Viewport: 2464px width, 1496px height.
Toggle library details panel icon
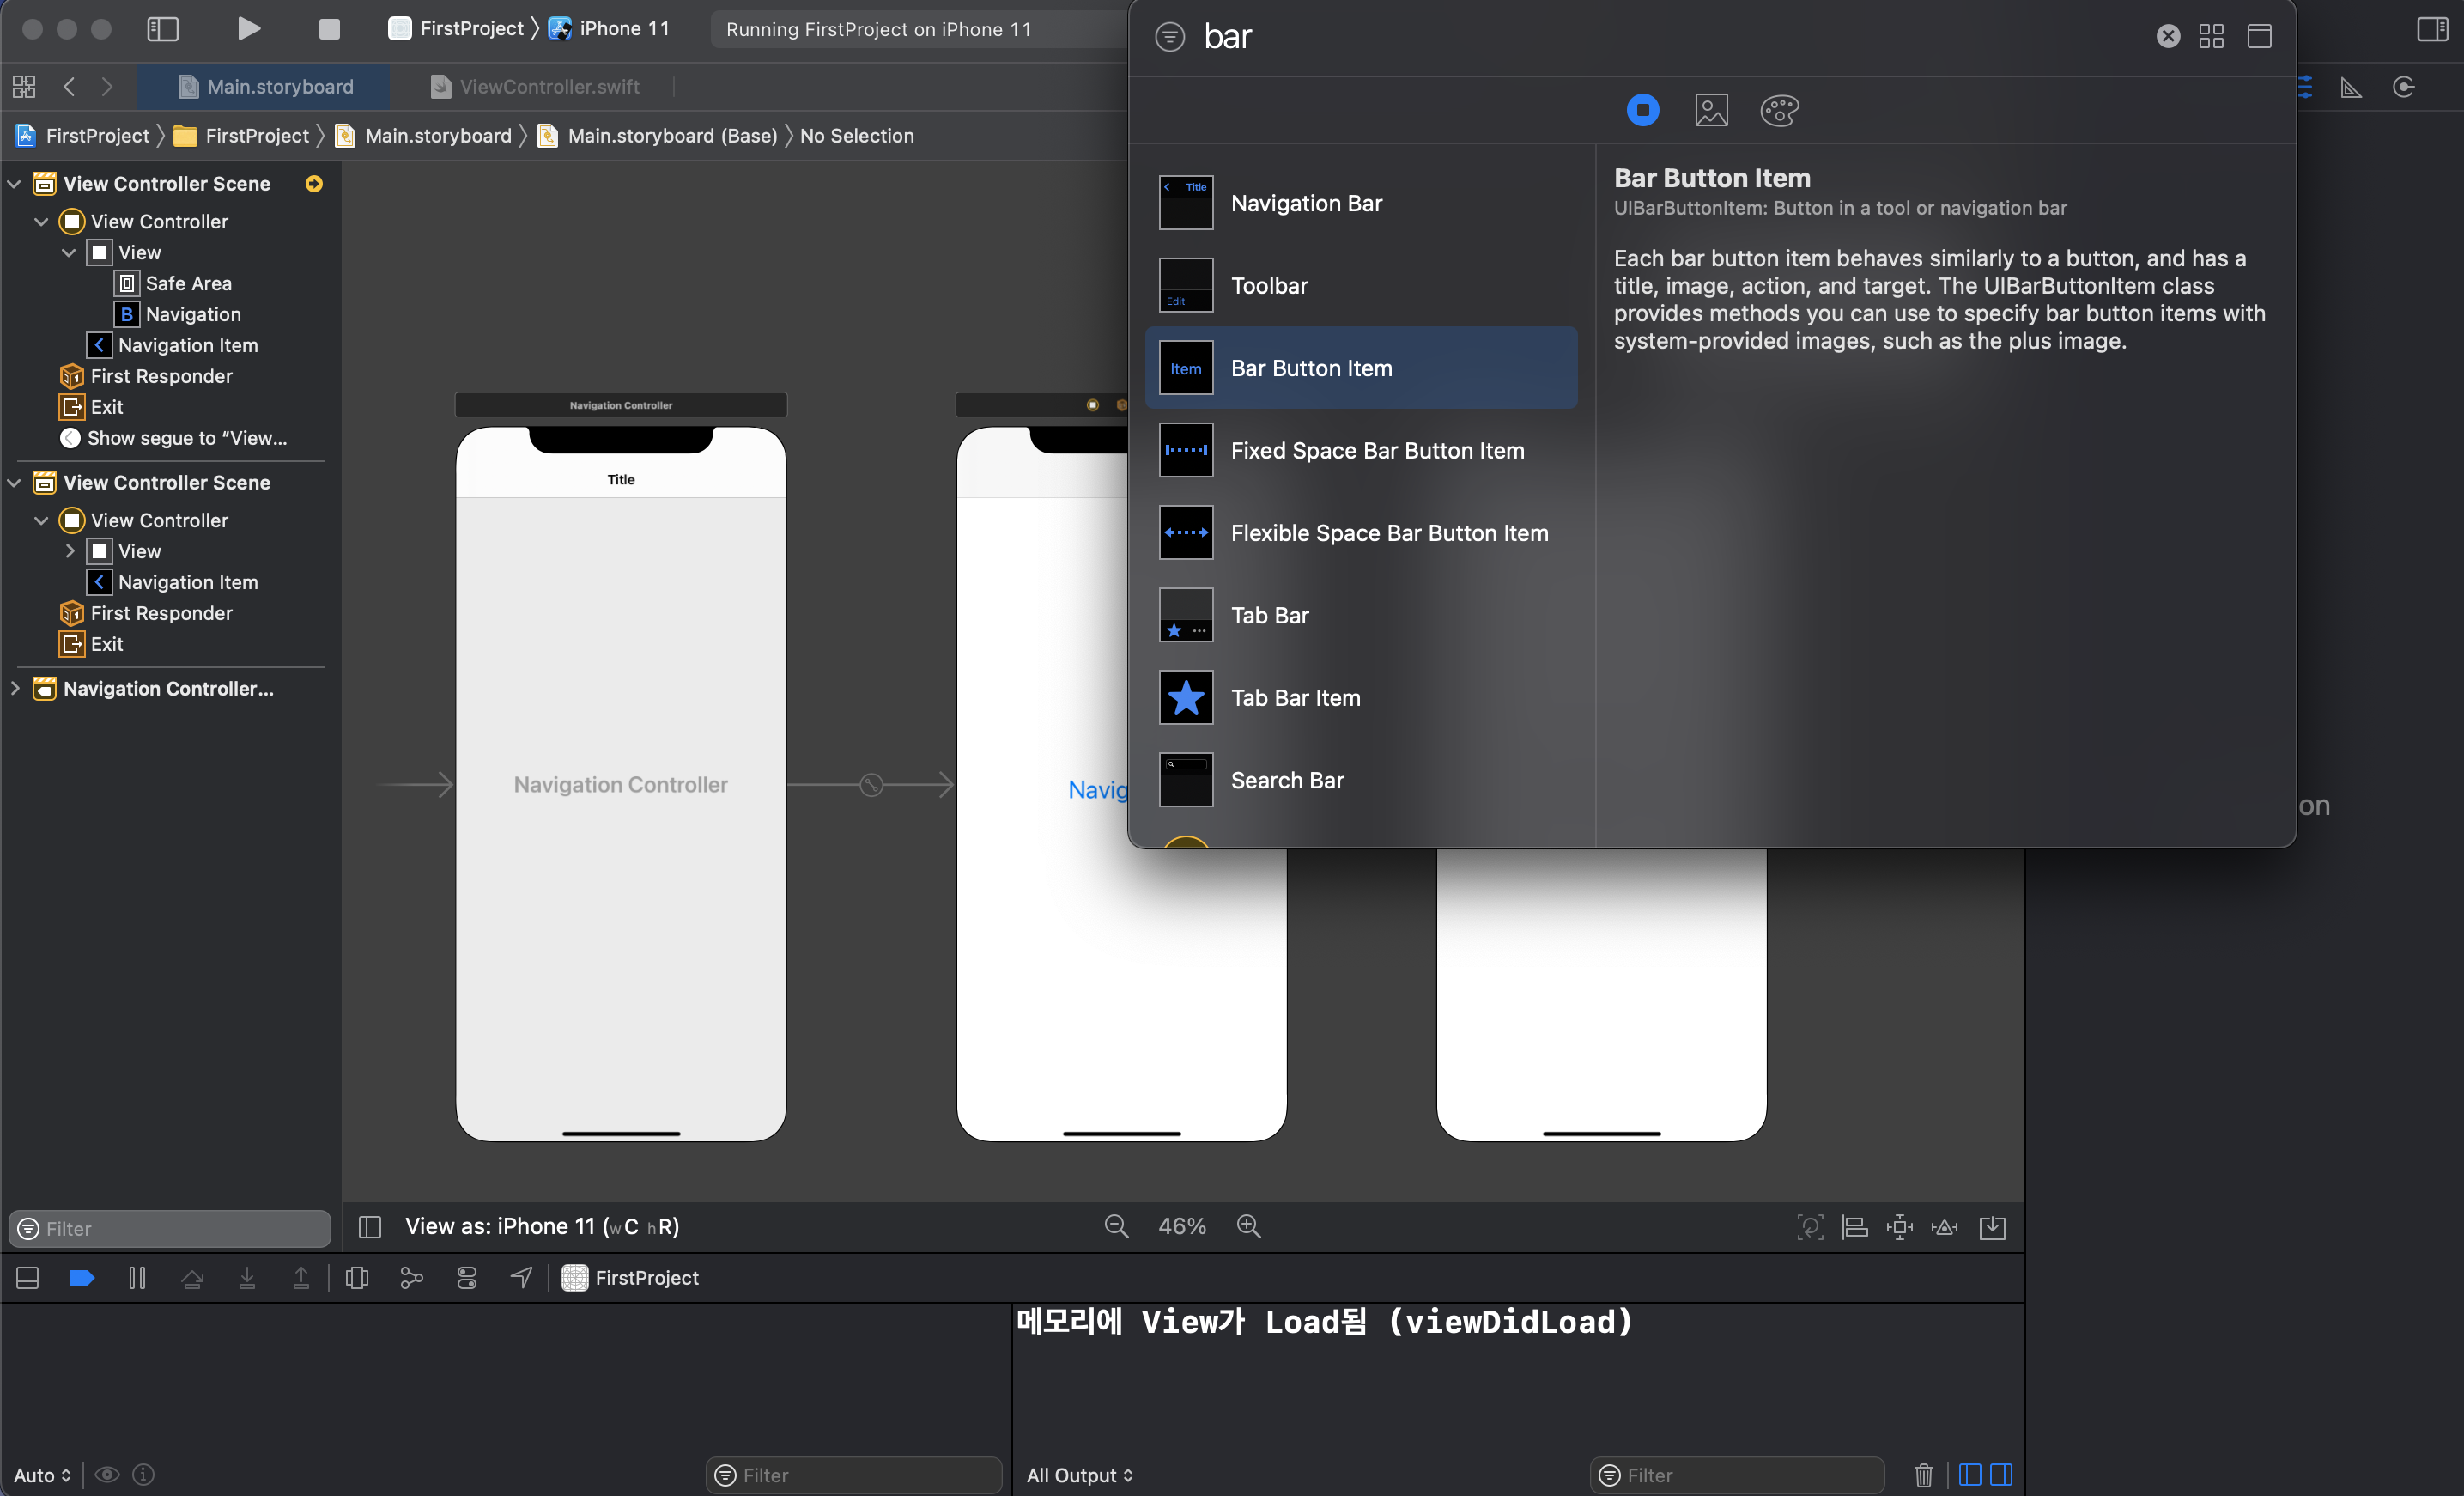click(2259, 36)
